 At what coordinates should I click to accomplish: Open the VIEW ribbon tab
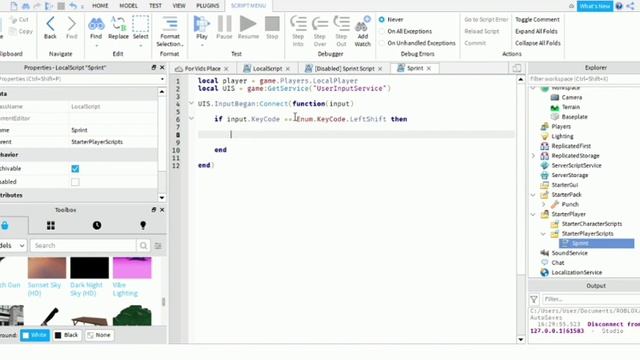point(179,6)
